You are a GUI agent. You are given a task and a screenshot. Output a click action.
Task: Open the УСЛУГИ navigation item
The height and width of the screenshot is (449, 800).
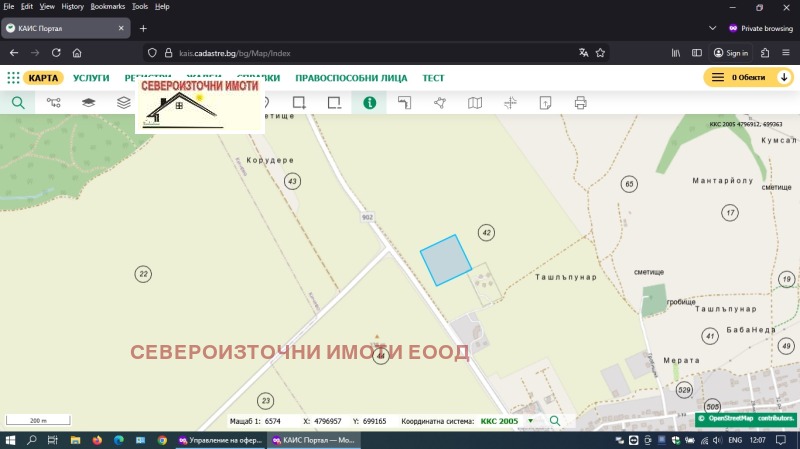91,78
